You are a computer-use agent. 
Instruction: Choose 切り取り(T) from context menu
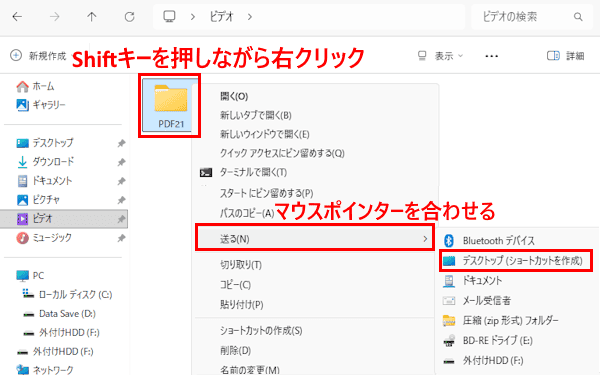pos(241,265)
